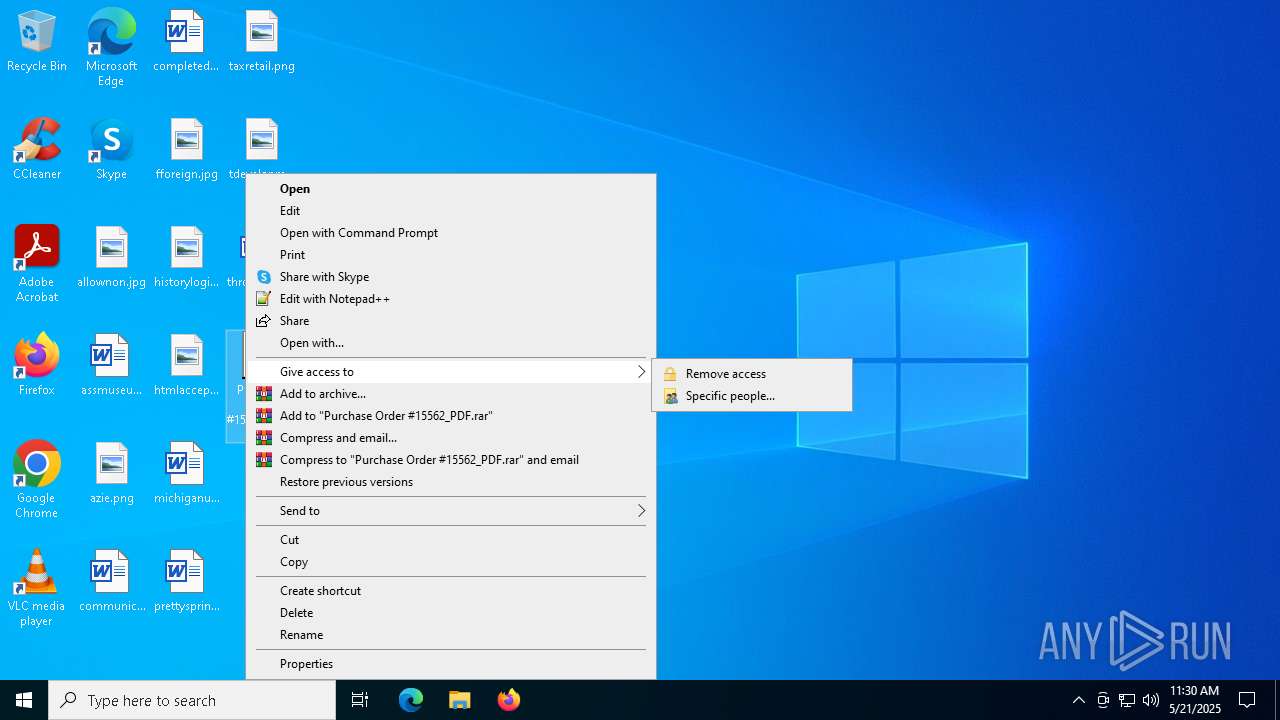Image resolution: width=1280 pixels, height=720 pixels.
Task: Select the prettysprin... Word document
Action: click(x=187, y=581)
